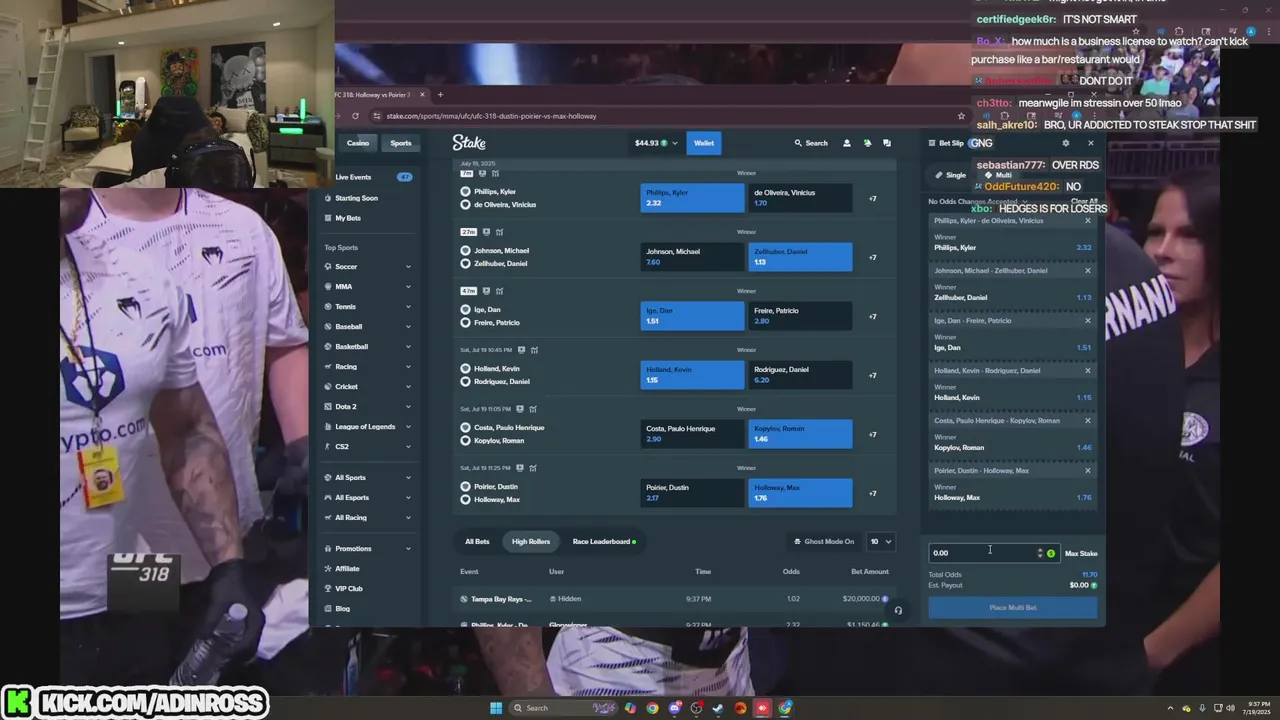
Task: Remove Holland, Kevin selection from bet slip
Action: (x=1088, y=371)
